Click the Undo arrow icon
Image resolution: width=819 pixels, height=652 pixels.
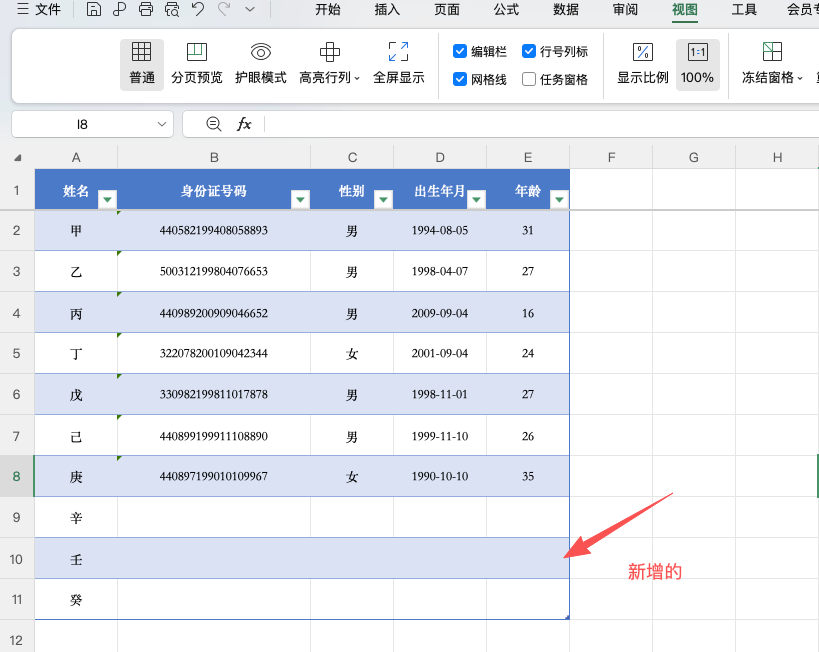tap(198, 9)
